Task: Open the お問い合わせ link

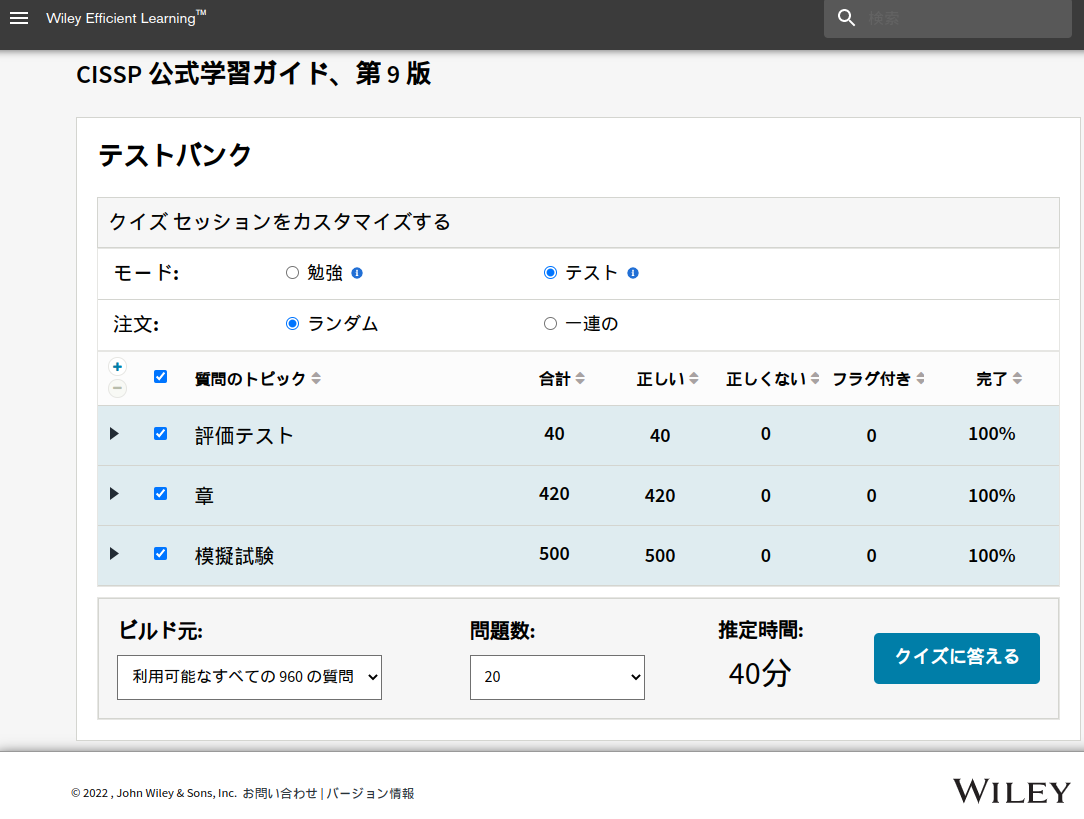Action: tap(279, 793)
